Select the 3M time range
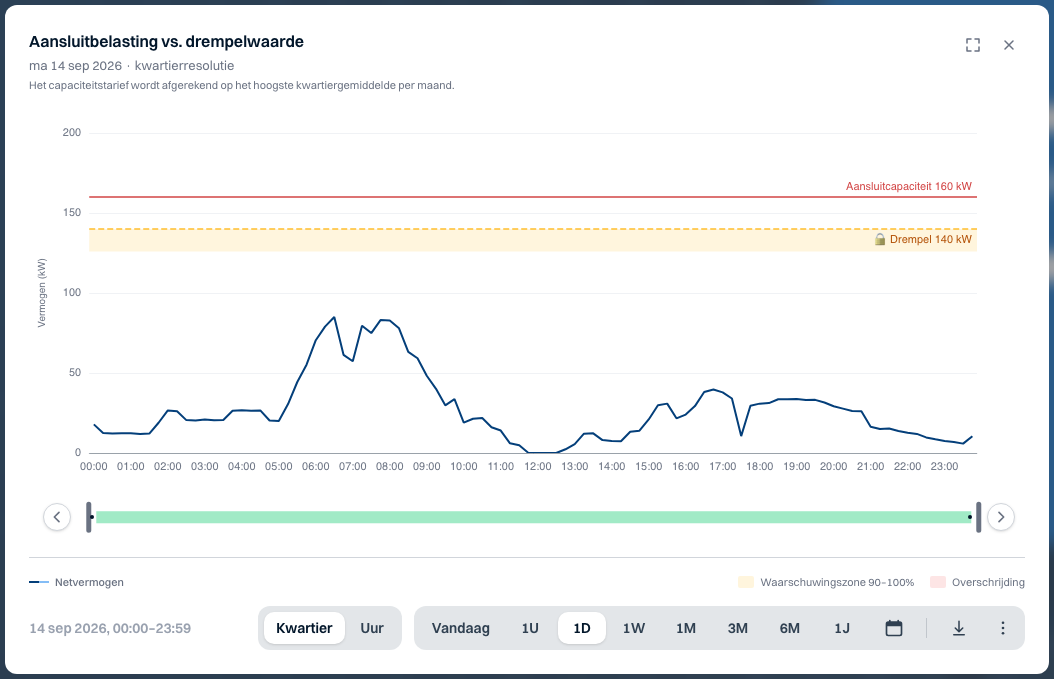Viewport: 1054px width, 679px height. pyautogui.click(x=737, y=628)
